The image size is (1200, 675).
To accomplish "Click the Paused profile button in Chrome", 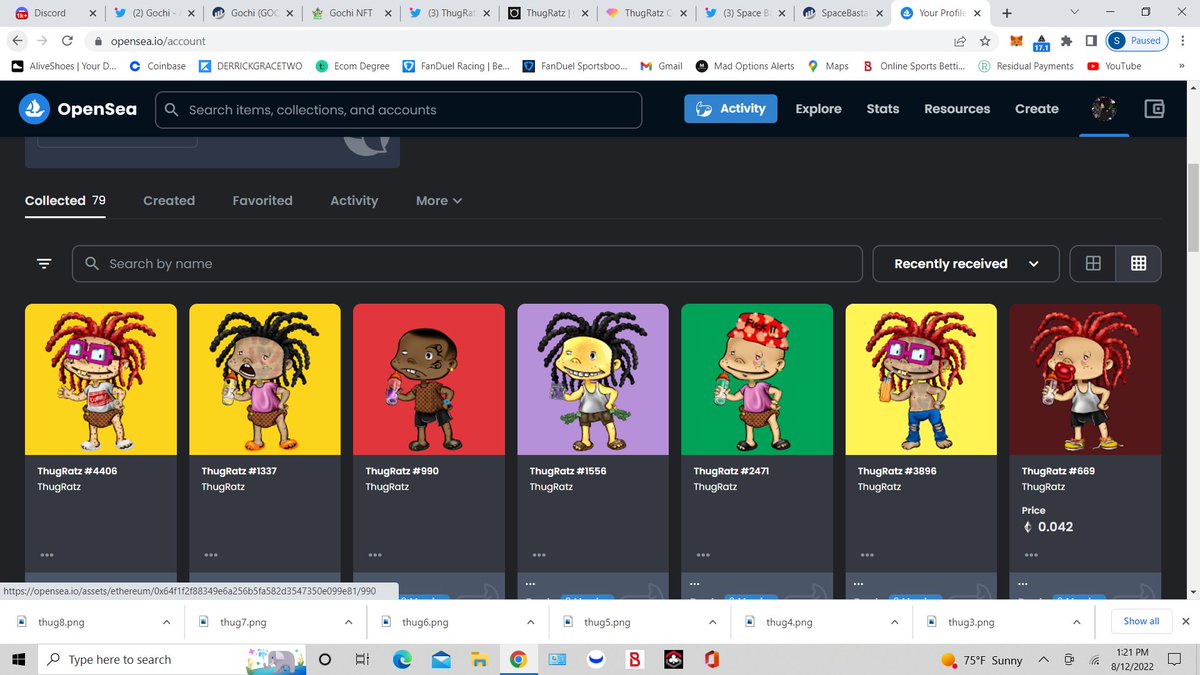I will click(1136, 41).
